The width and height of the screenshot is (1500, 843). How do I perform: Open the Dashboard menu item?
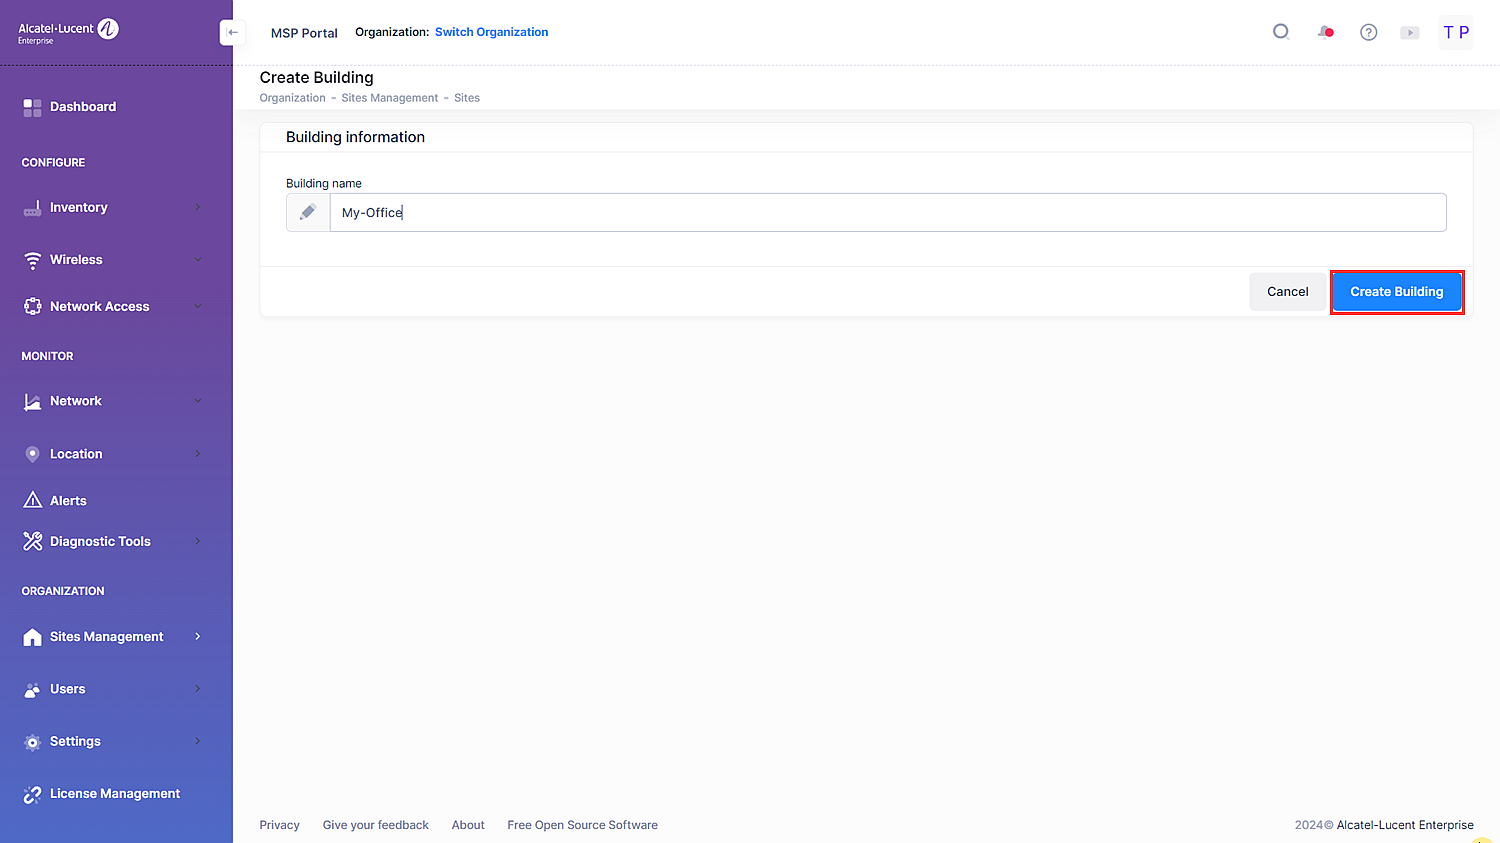82,107
